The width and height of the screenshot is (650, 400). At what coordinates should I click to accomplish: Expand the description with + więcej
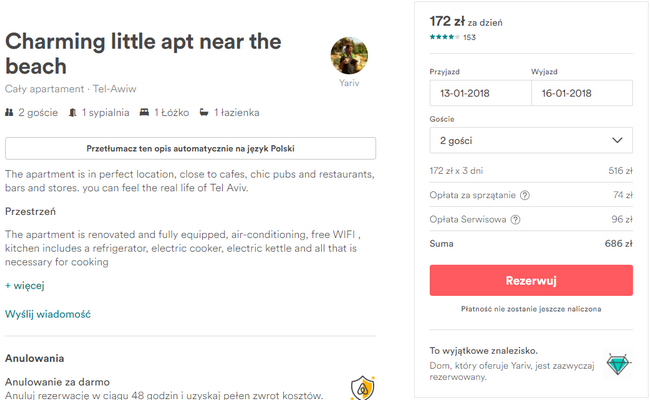pos(24,286)
